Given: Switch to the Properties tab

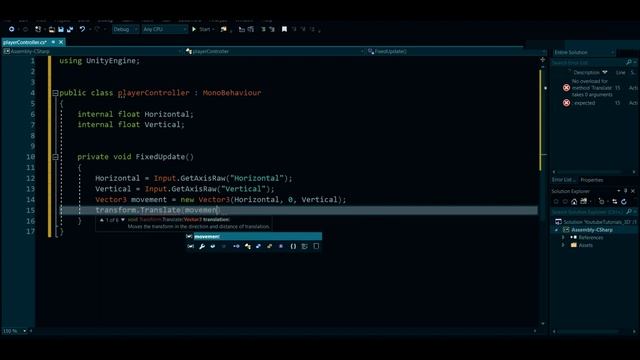Looking at the screenshot, I should pyautogui.click(x=592, y=180).
